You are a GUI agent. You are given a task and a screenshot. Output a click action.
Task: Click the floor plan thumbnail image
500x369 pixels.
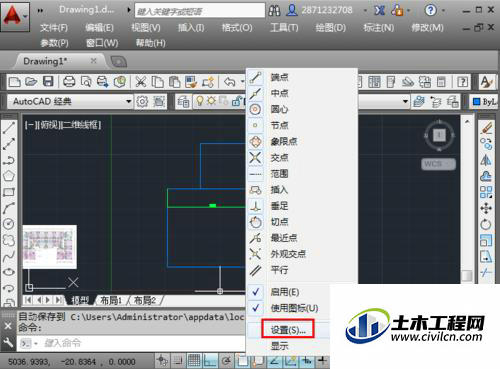[50, 247]
